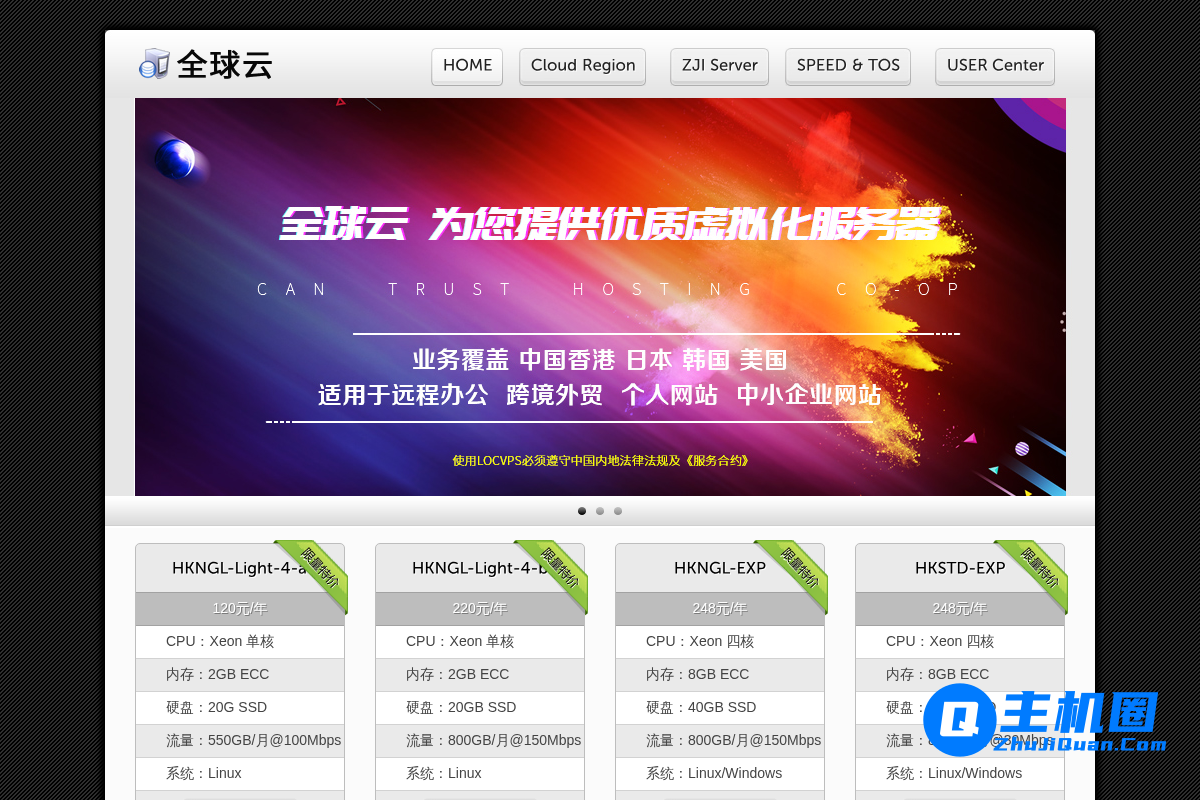Click 流量：800GB/月@150Mbps in HKNGL-Light-4-b
Viewport: 1200px width, 800px height.
pyautogui.click(x=480, y=740)
